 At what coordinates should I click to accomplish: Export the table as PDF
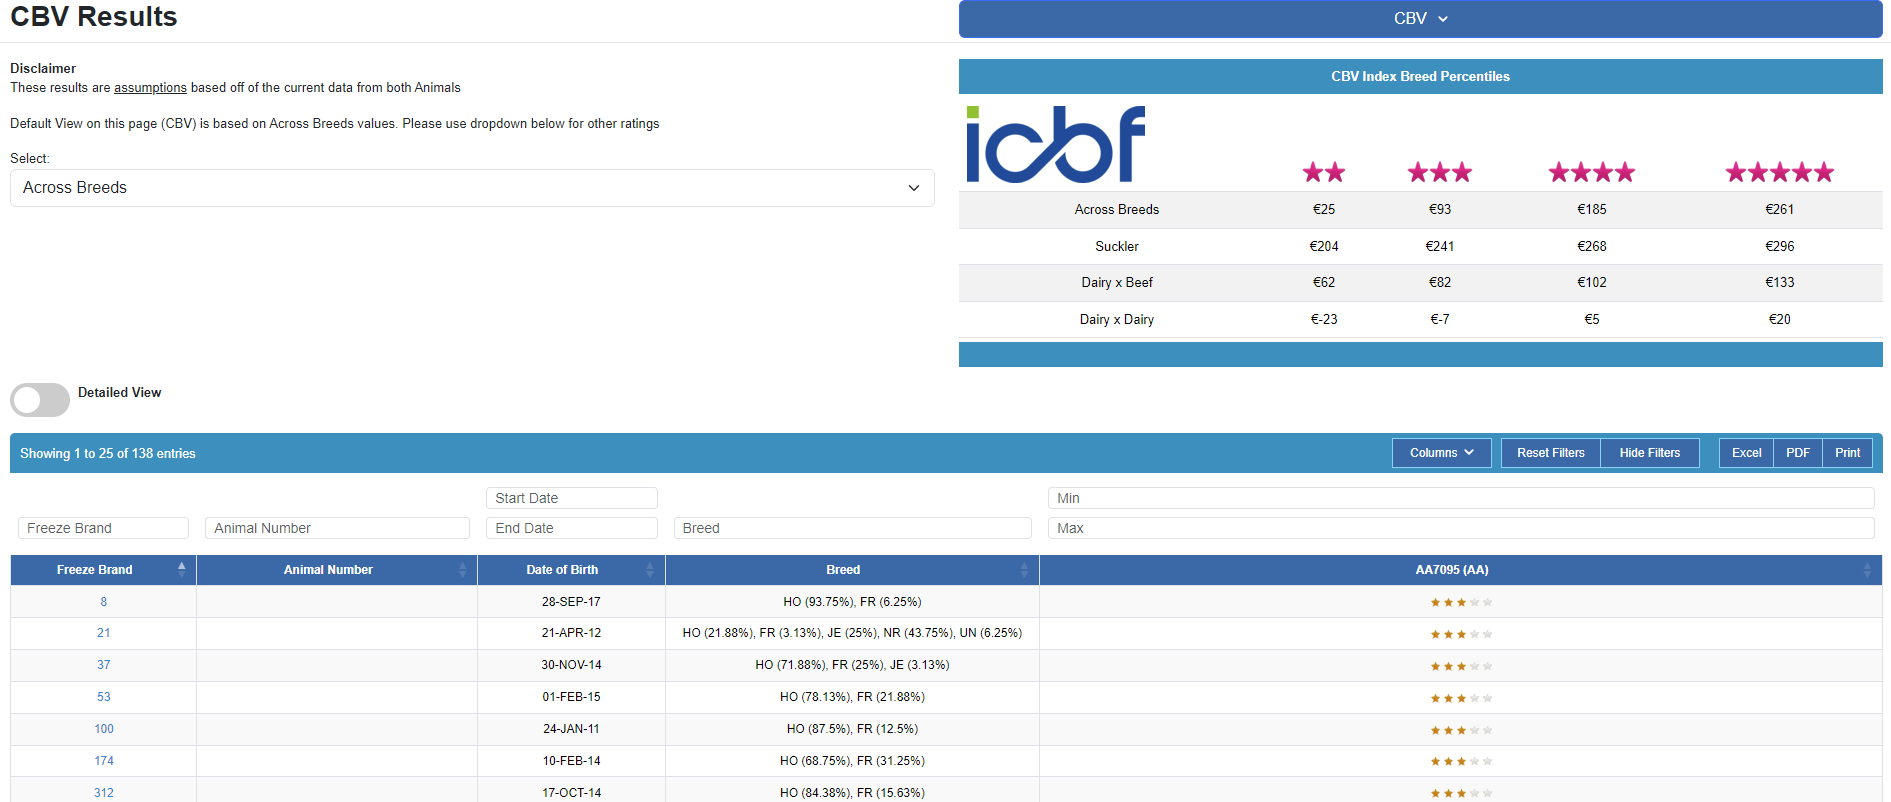[x=1797, y=453]
